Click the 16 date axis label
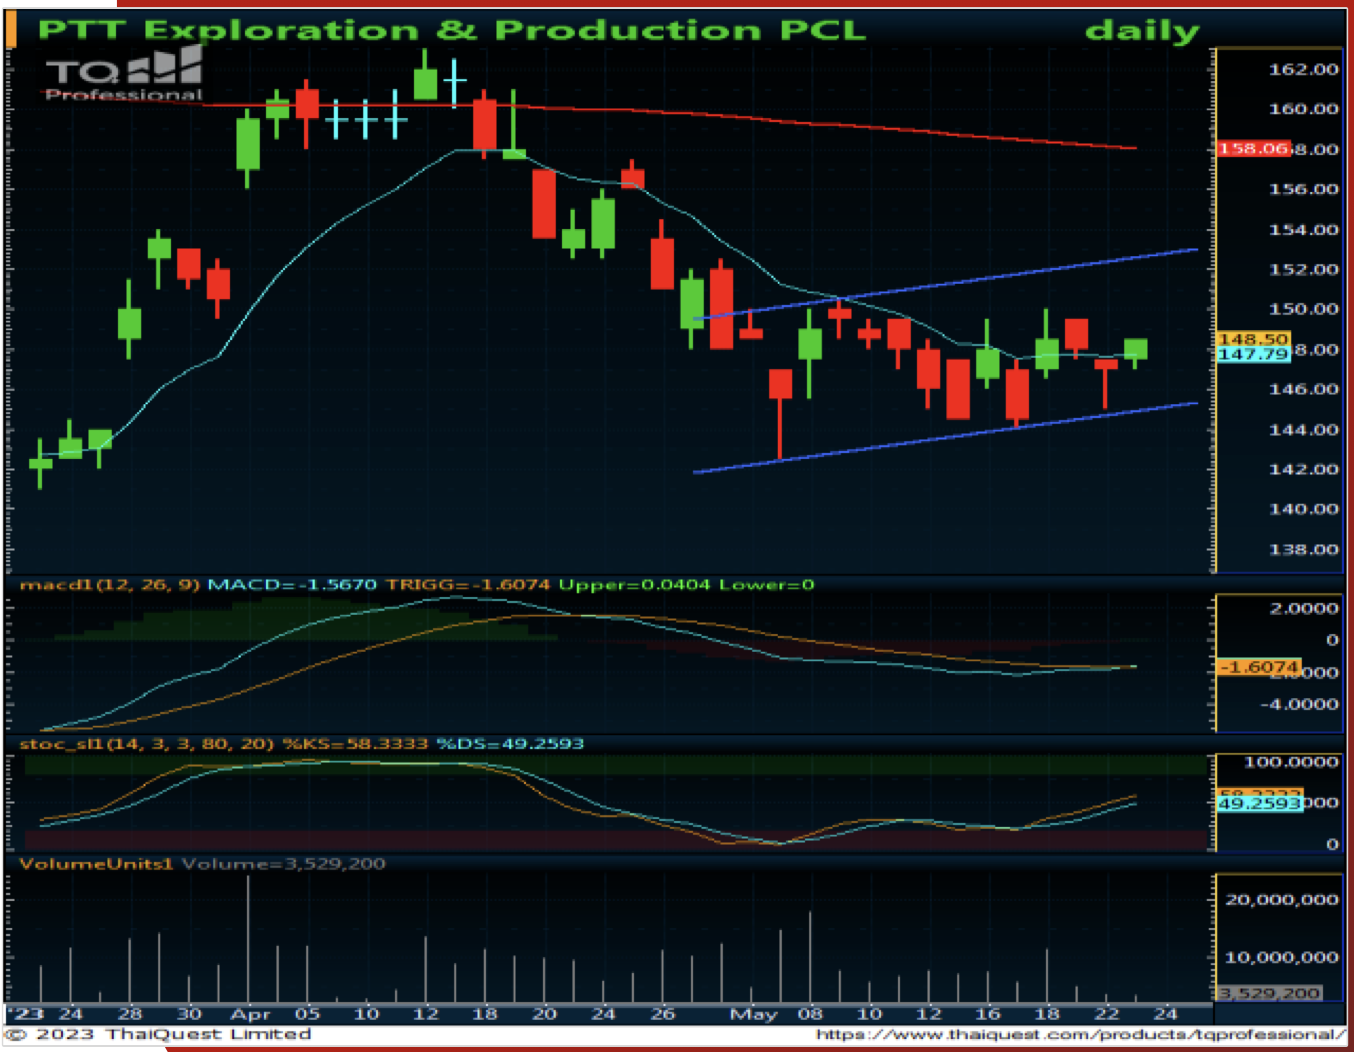This screenshot has height=1052, width=1354. click(x=988, y=1013)
